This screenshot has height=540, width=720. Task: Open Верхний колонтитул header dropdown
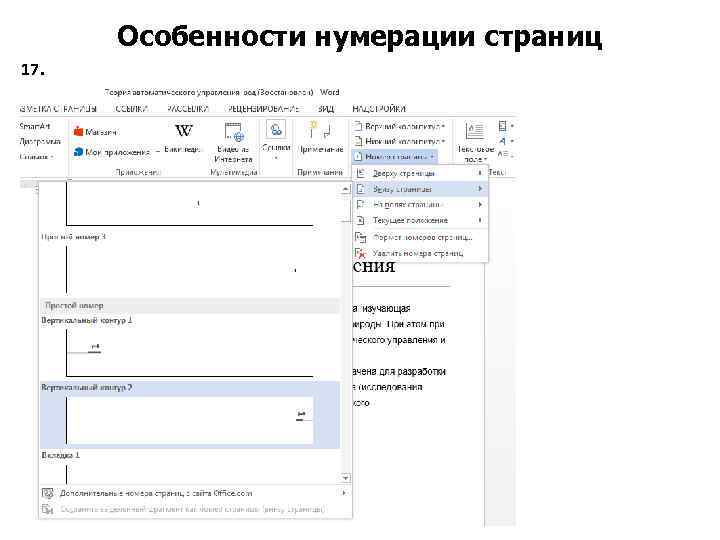[x=399, y=126]
